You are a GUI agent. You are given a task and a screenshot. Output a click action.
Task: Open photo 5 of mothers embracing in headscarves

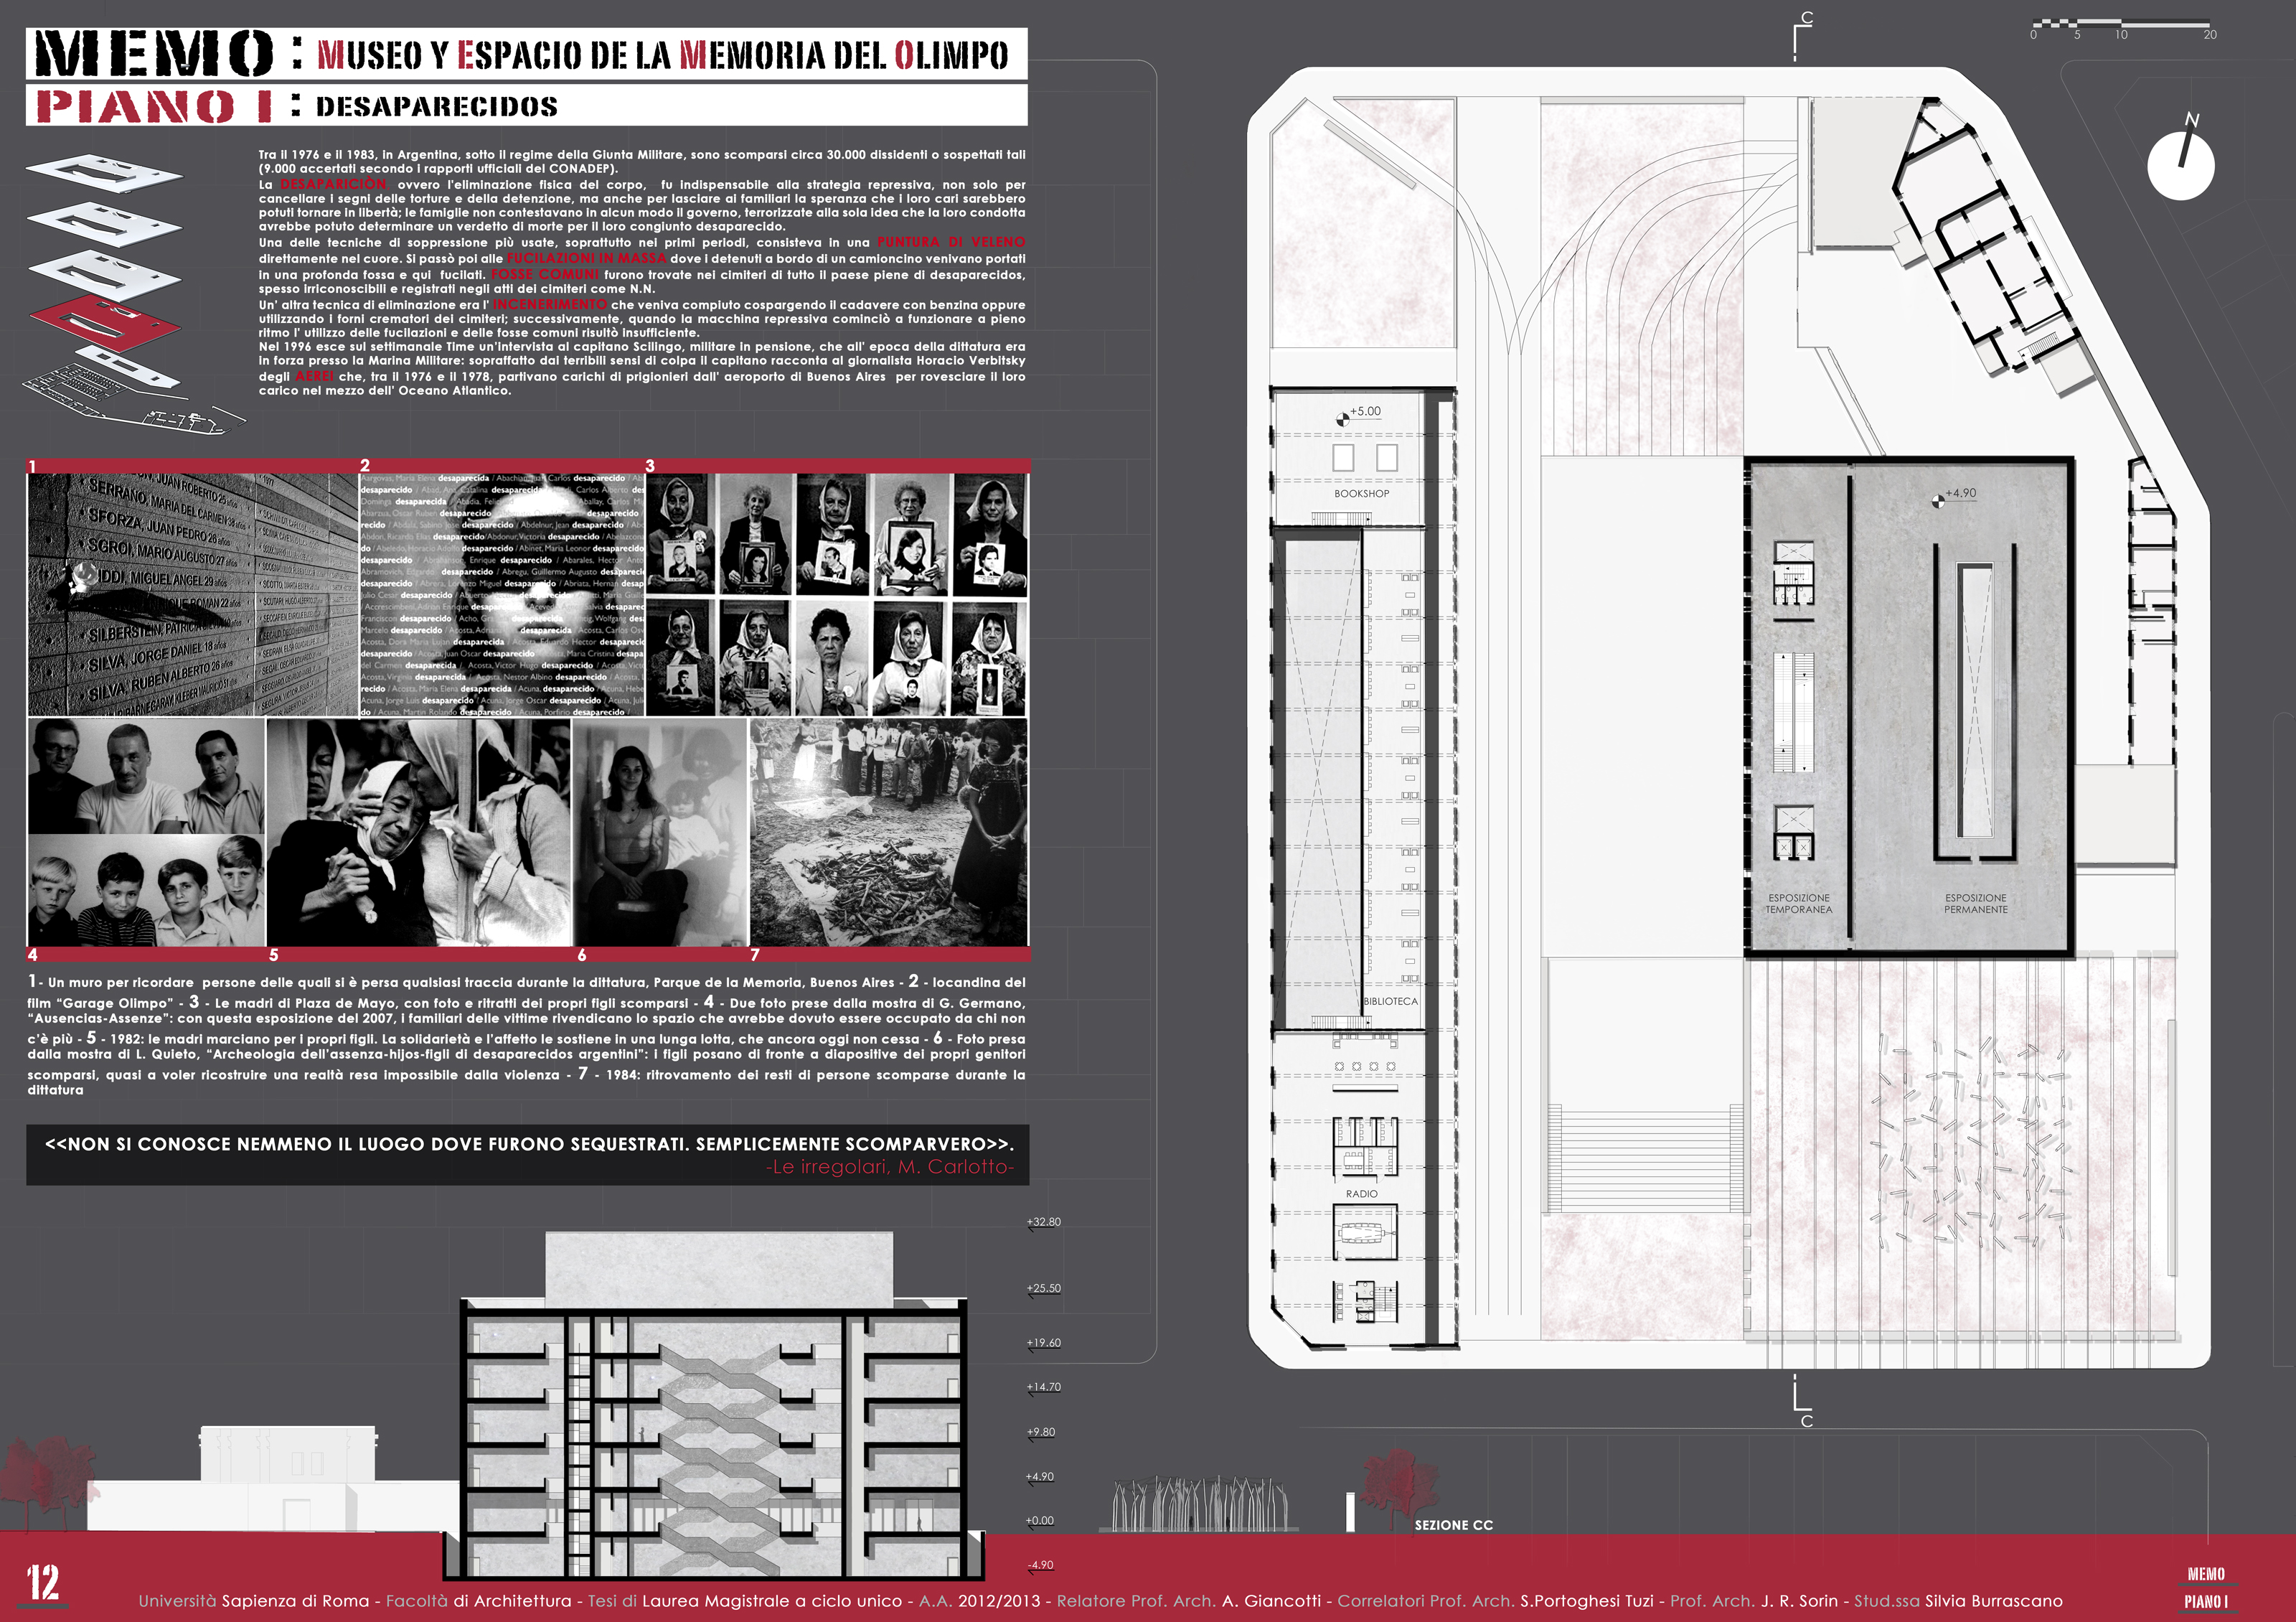coord(419,832)
